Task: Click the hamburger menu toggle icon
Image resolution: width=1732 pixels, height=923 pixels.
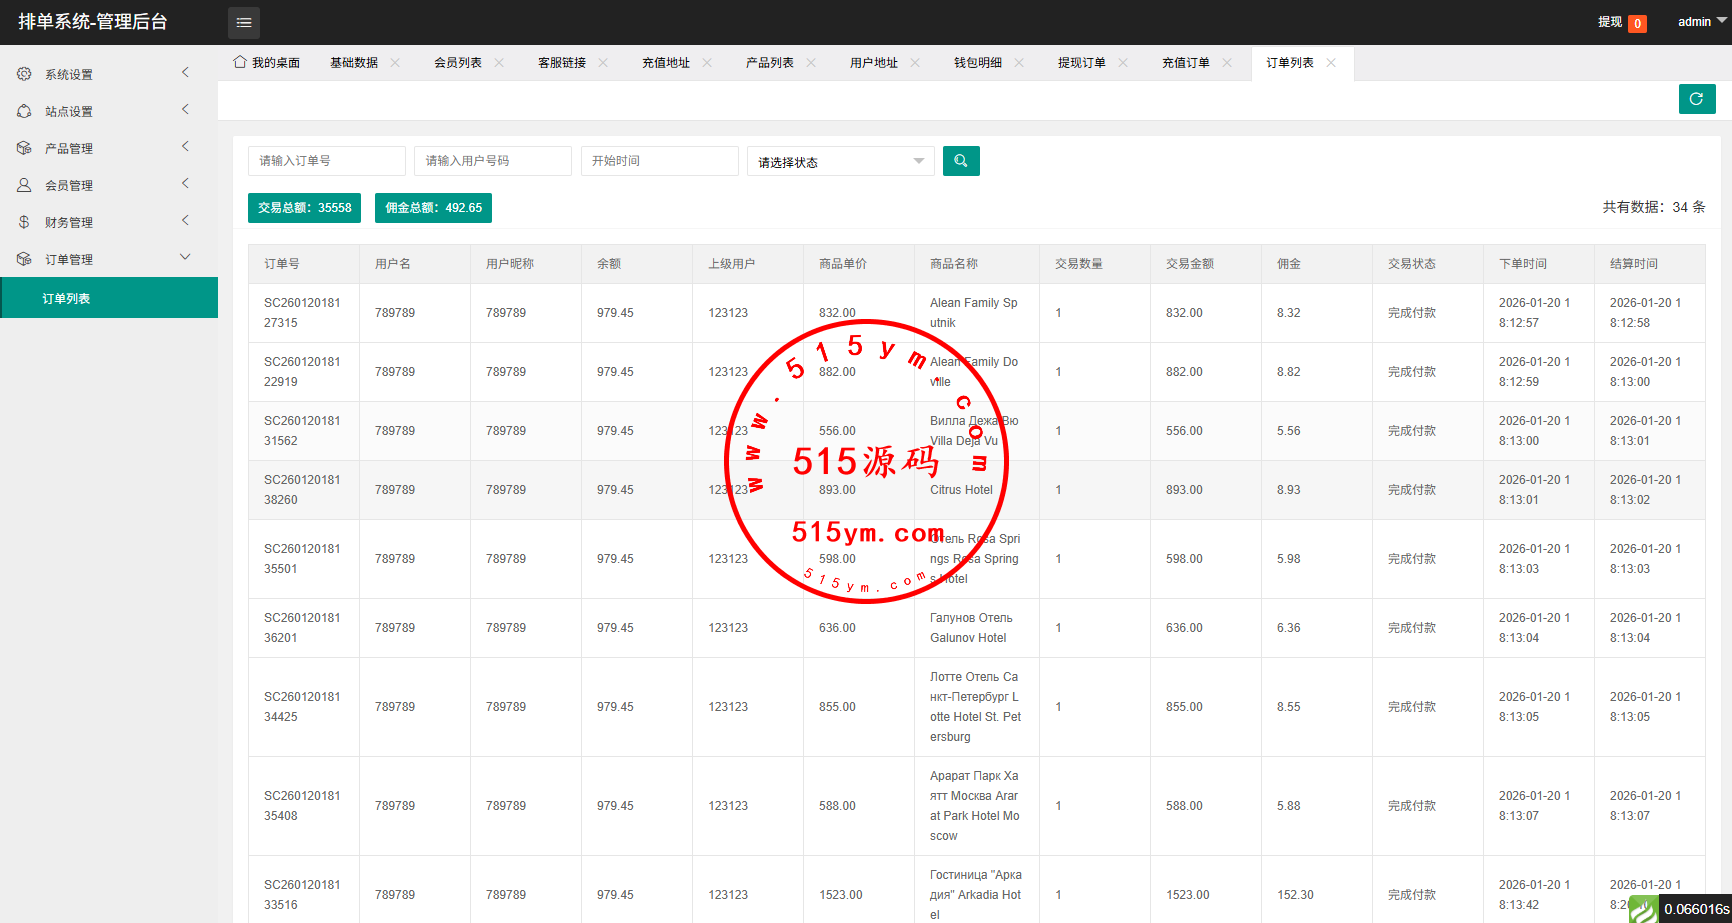Action: 243,22
